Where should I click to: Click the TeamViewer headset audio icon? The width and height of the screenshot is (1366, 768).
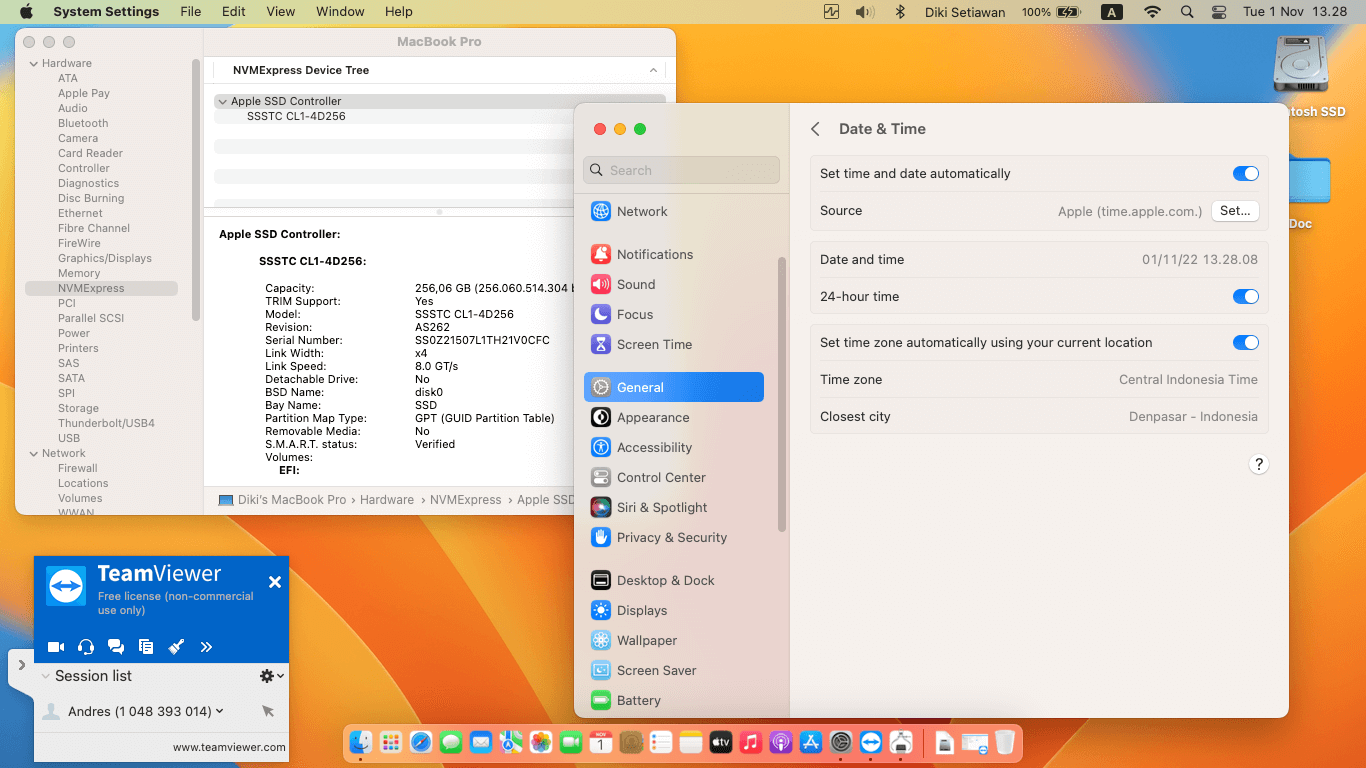point(86,647)
